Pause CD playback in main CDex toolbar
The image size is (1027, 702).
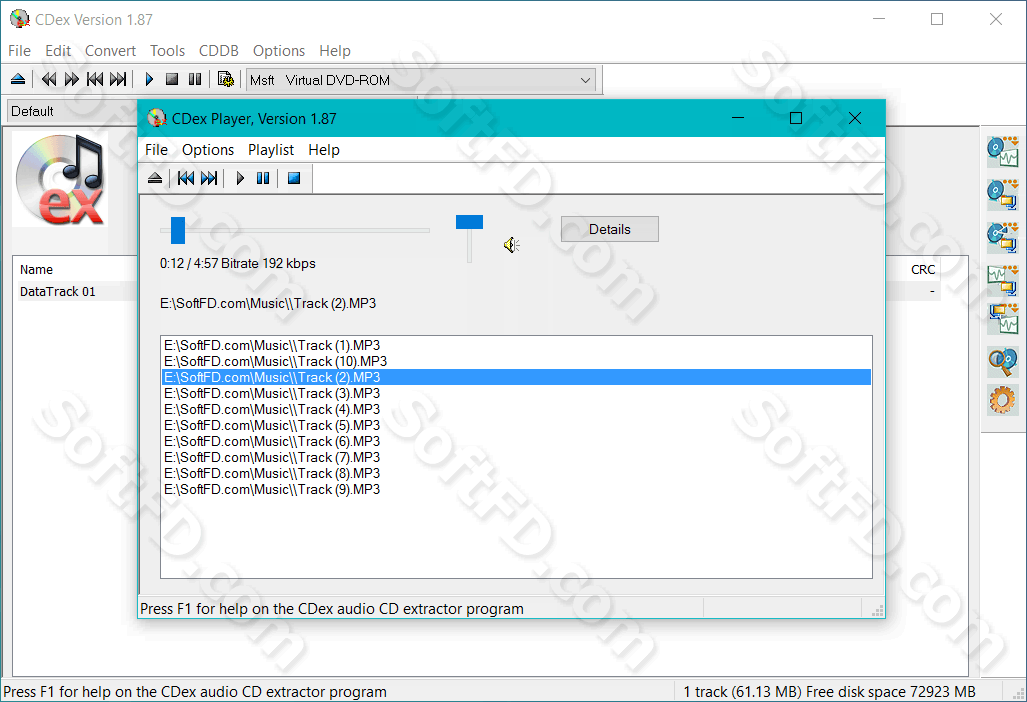click(x=195, y=80)
